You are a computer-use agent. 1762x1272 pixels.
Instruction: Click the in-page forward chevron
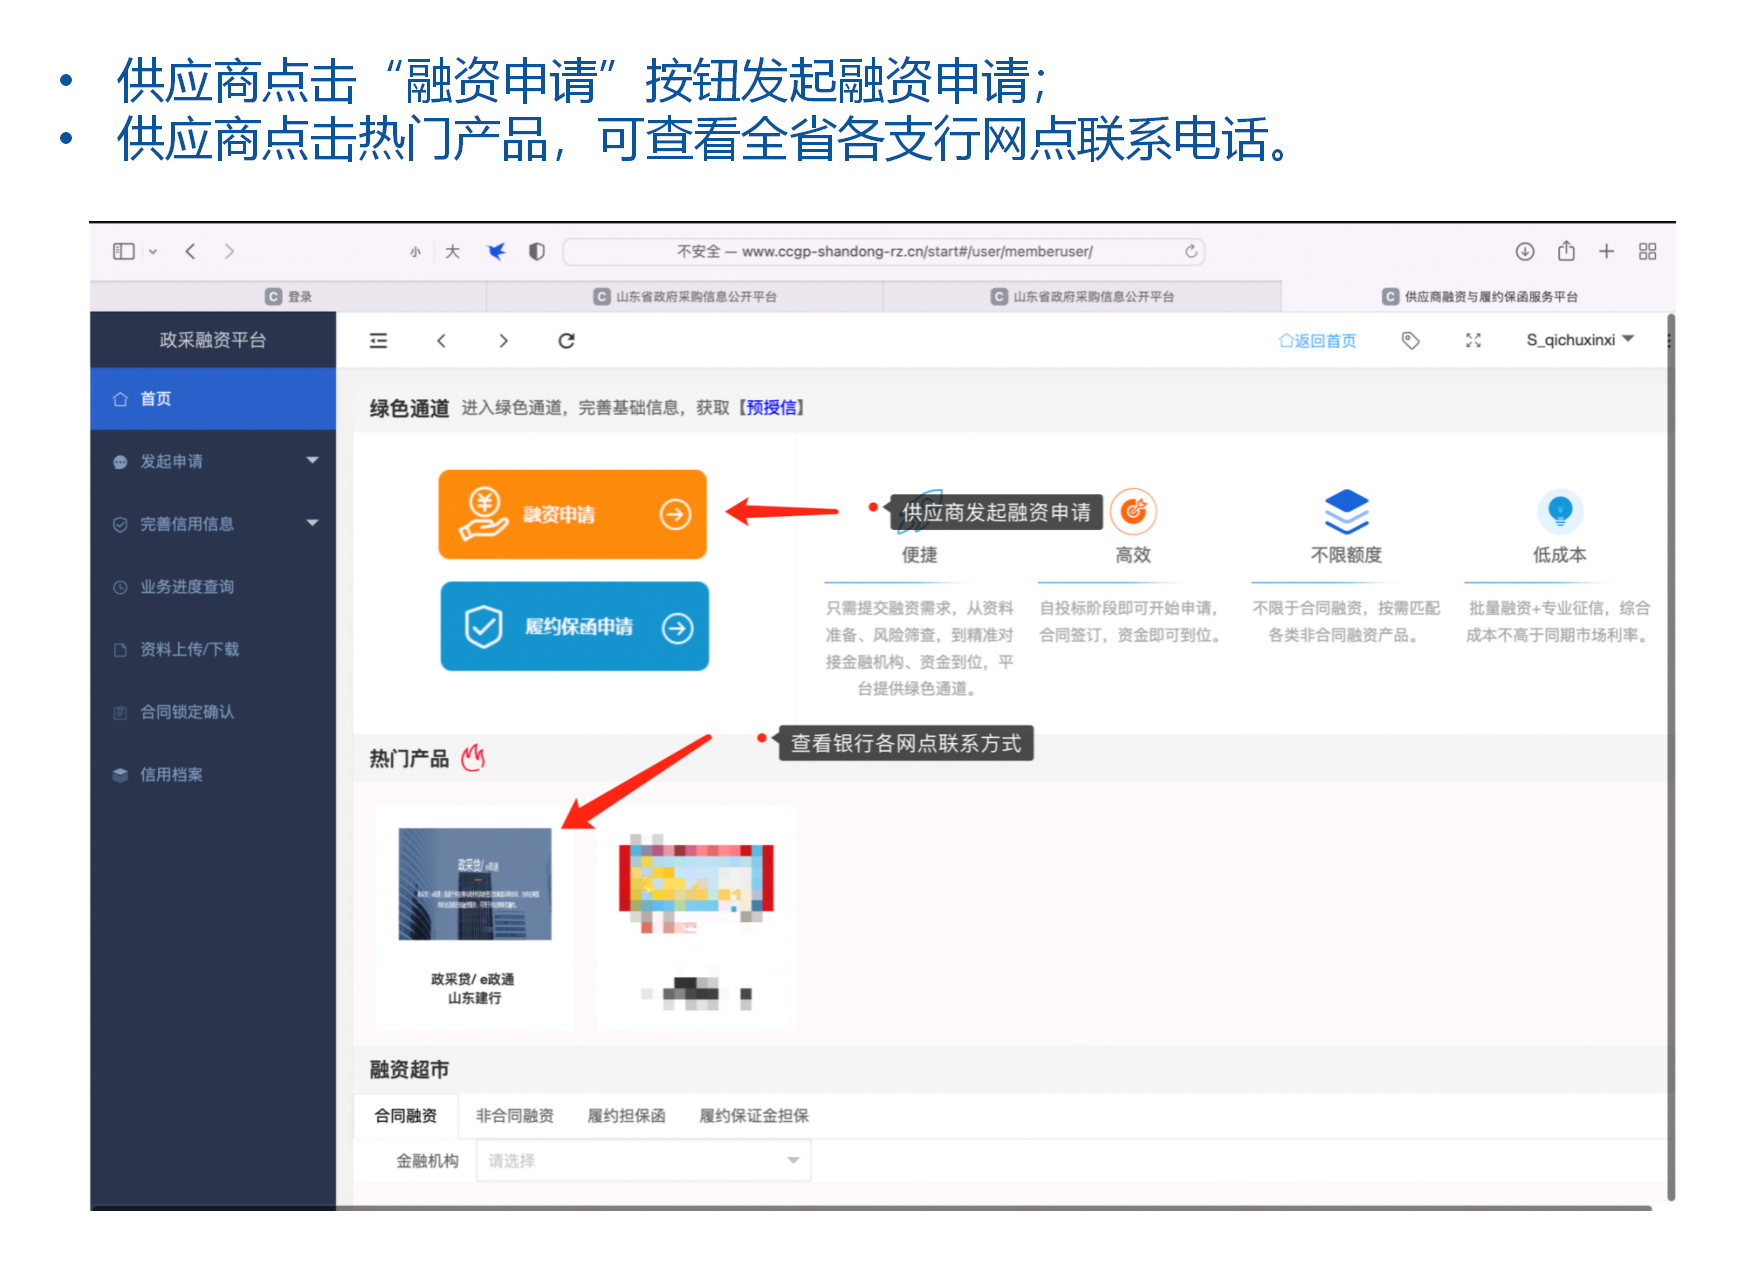coord(503,341)
